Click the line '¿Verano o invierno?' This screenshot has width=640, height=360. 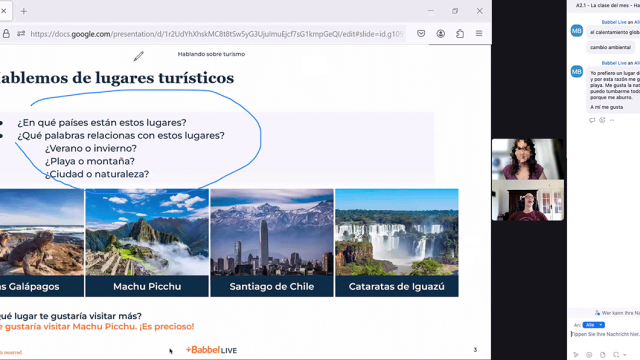tap(91, 148)
